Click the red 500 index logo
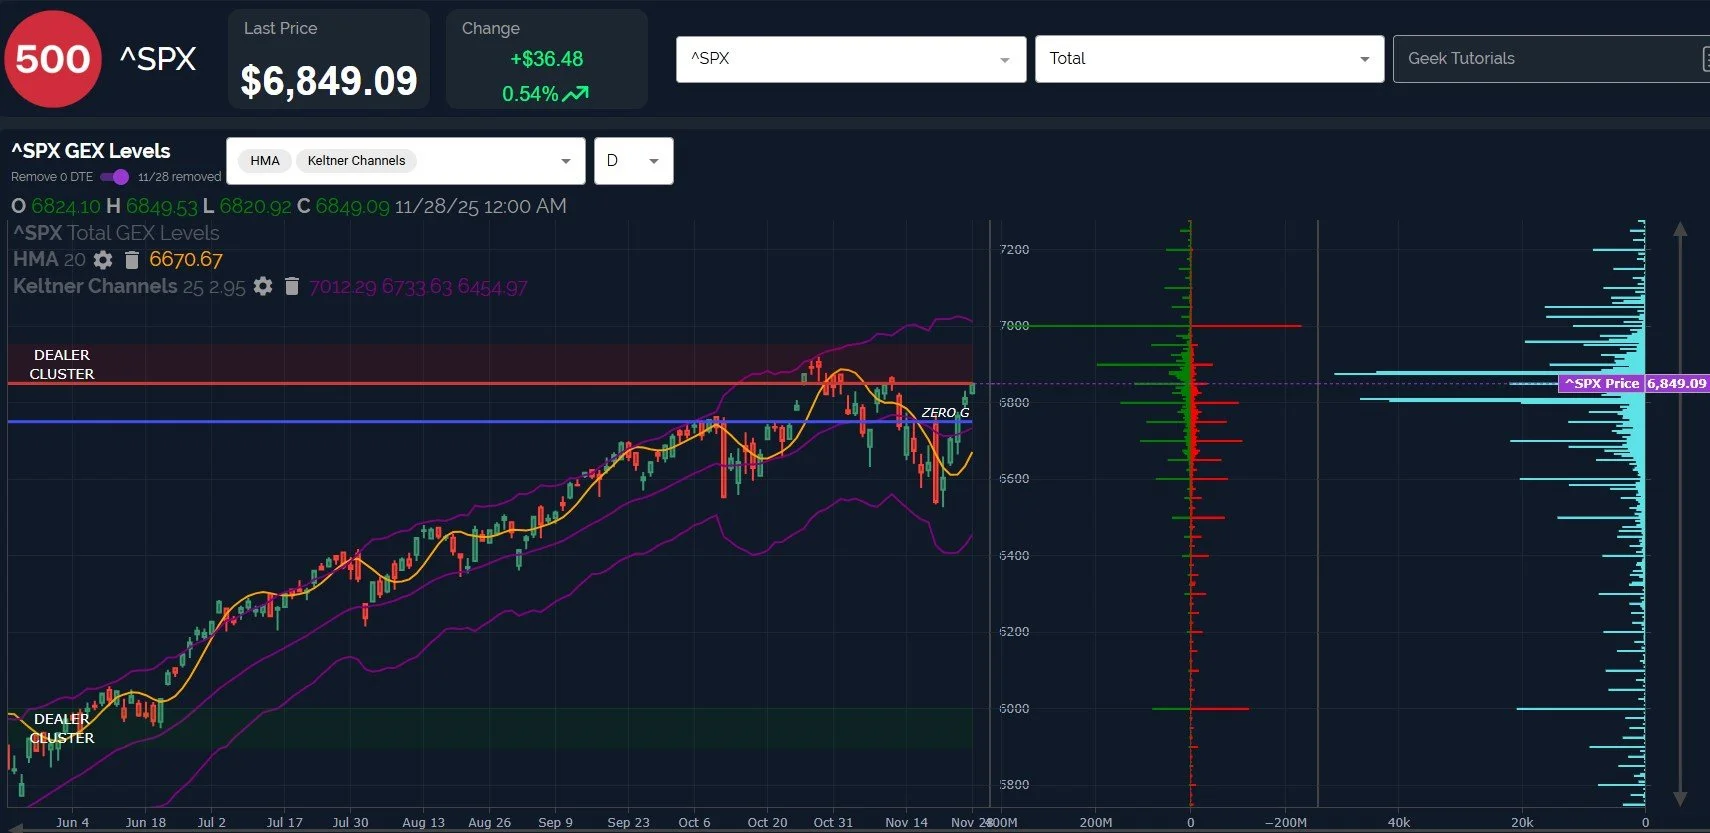This screenshot has height=833, width=1710. coord(53,59)
